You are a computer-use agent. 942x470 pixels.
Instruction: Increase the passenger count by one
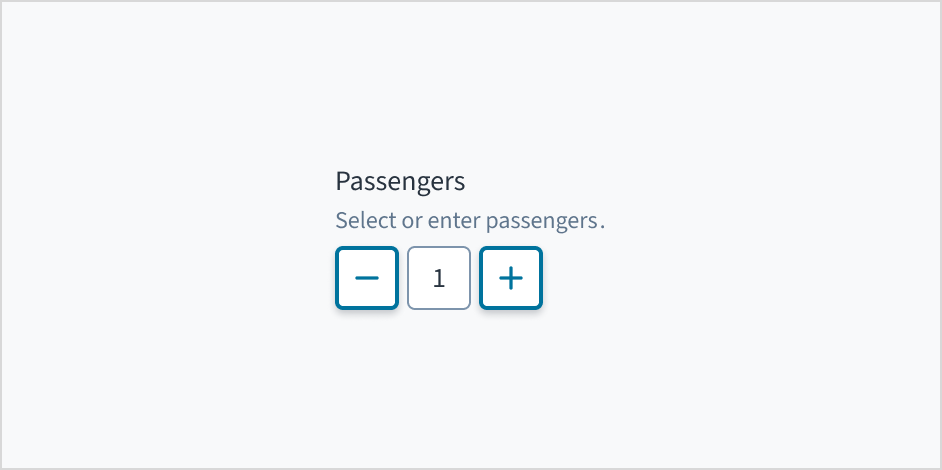(511, 278)
